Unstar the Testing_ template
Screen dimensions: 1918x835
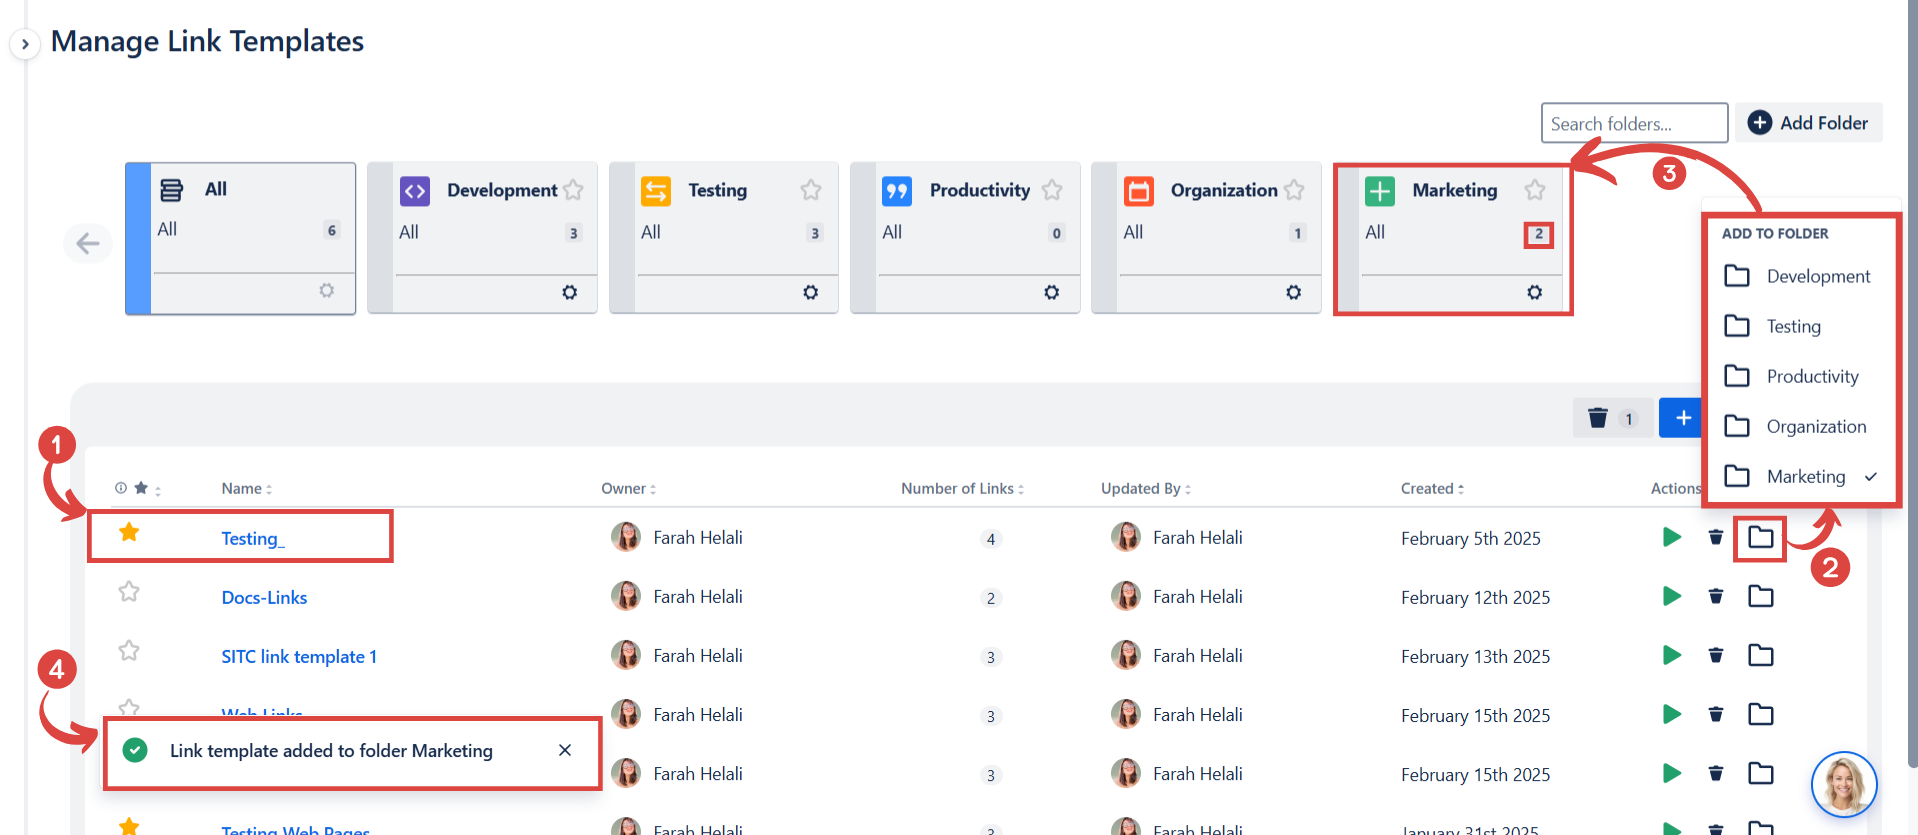click(129, 532)
